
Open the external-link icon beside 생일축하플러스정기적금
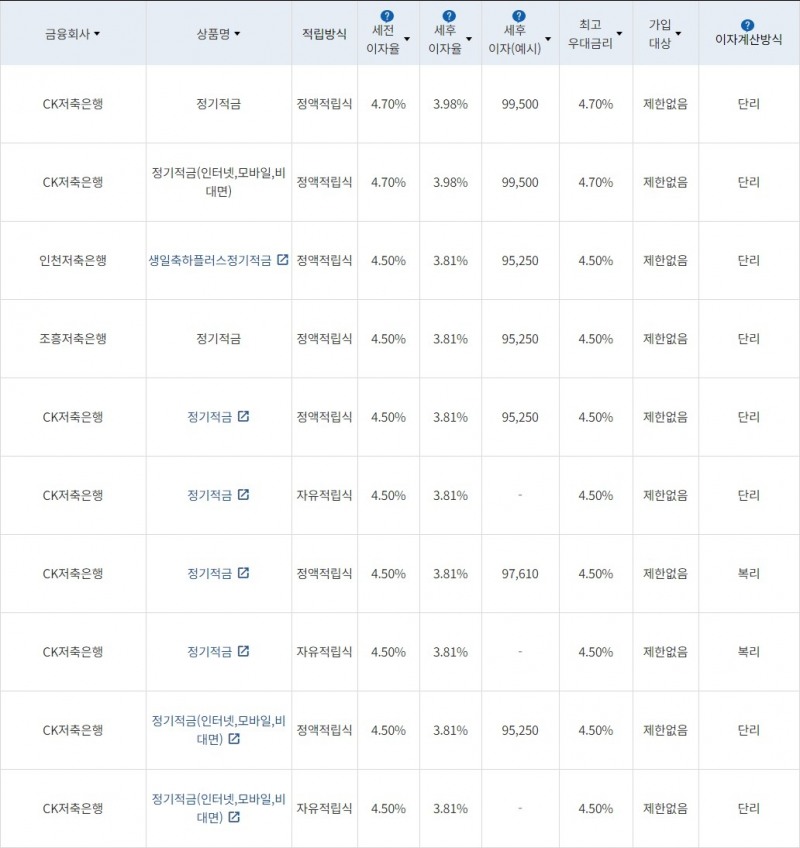(283, 259)
